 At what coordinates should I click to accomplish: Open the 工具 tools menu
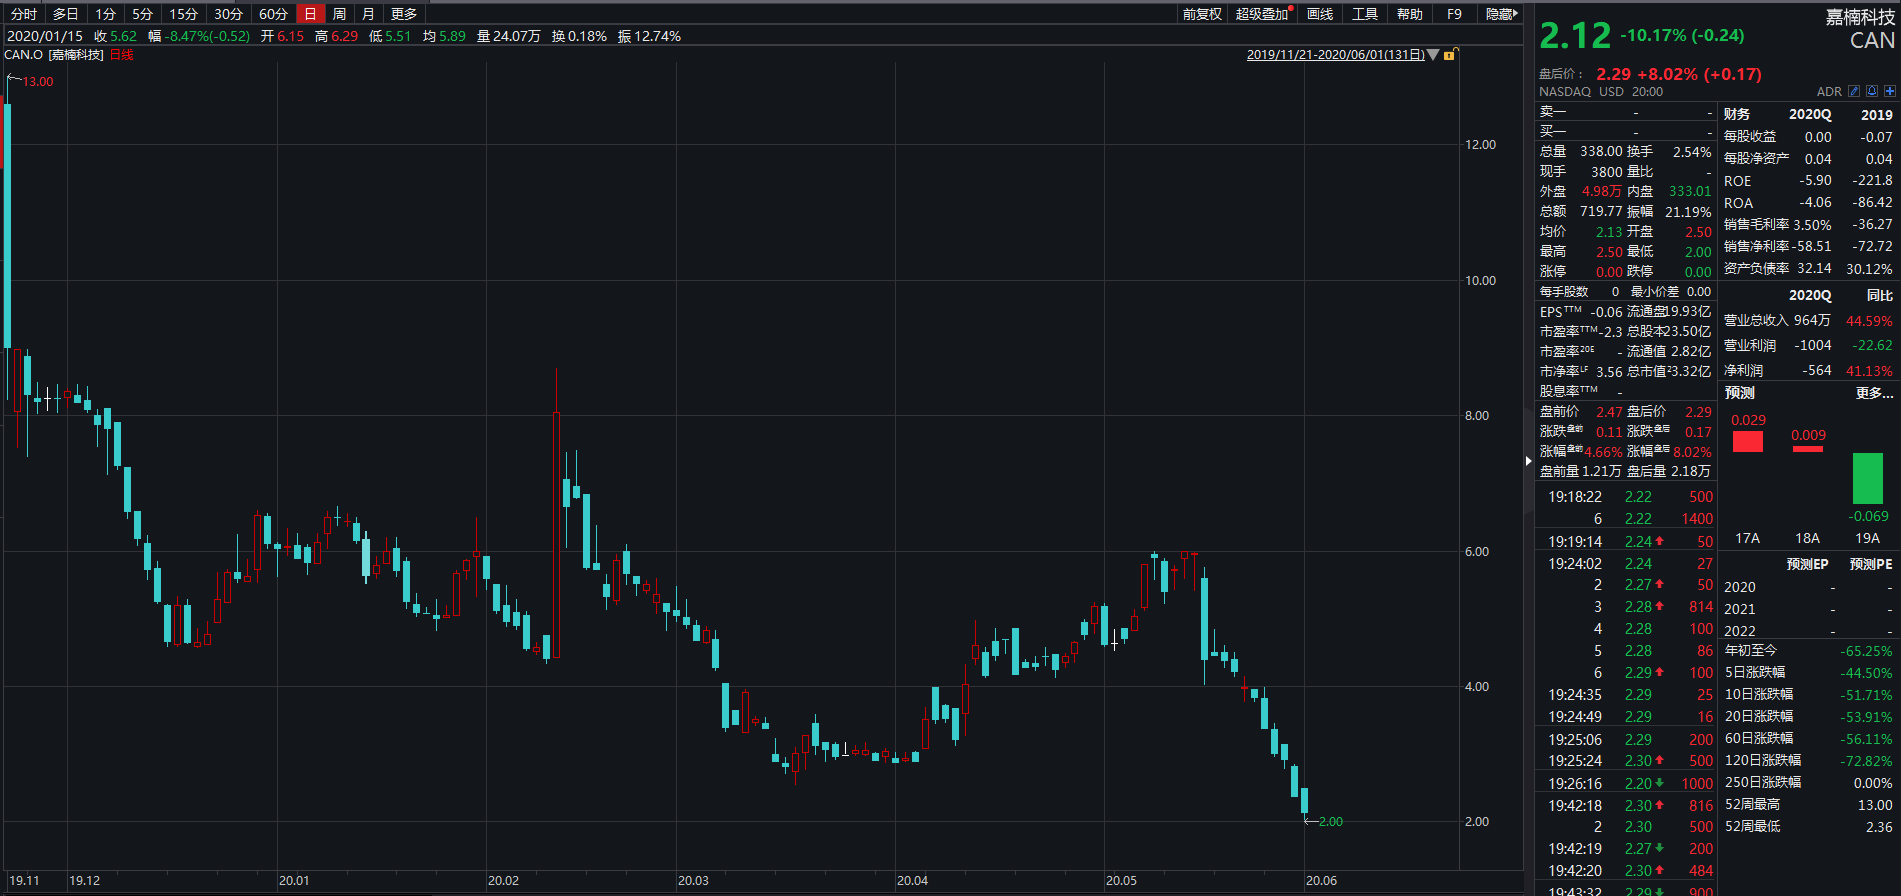tap(1365, 14)
